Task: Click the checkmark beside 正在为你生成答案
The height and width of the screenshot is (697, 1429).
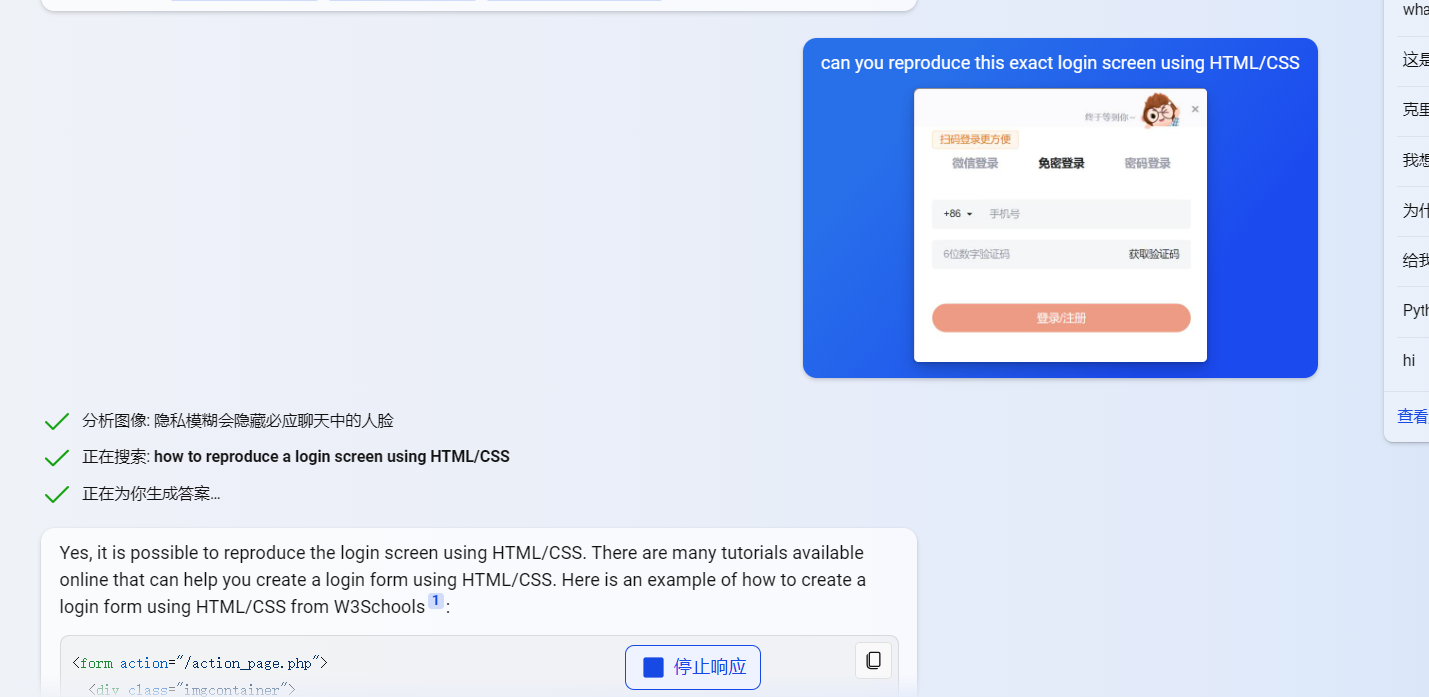Action: tap(57, 494)
